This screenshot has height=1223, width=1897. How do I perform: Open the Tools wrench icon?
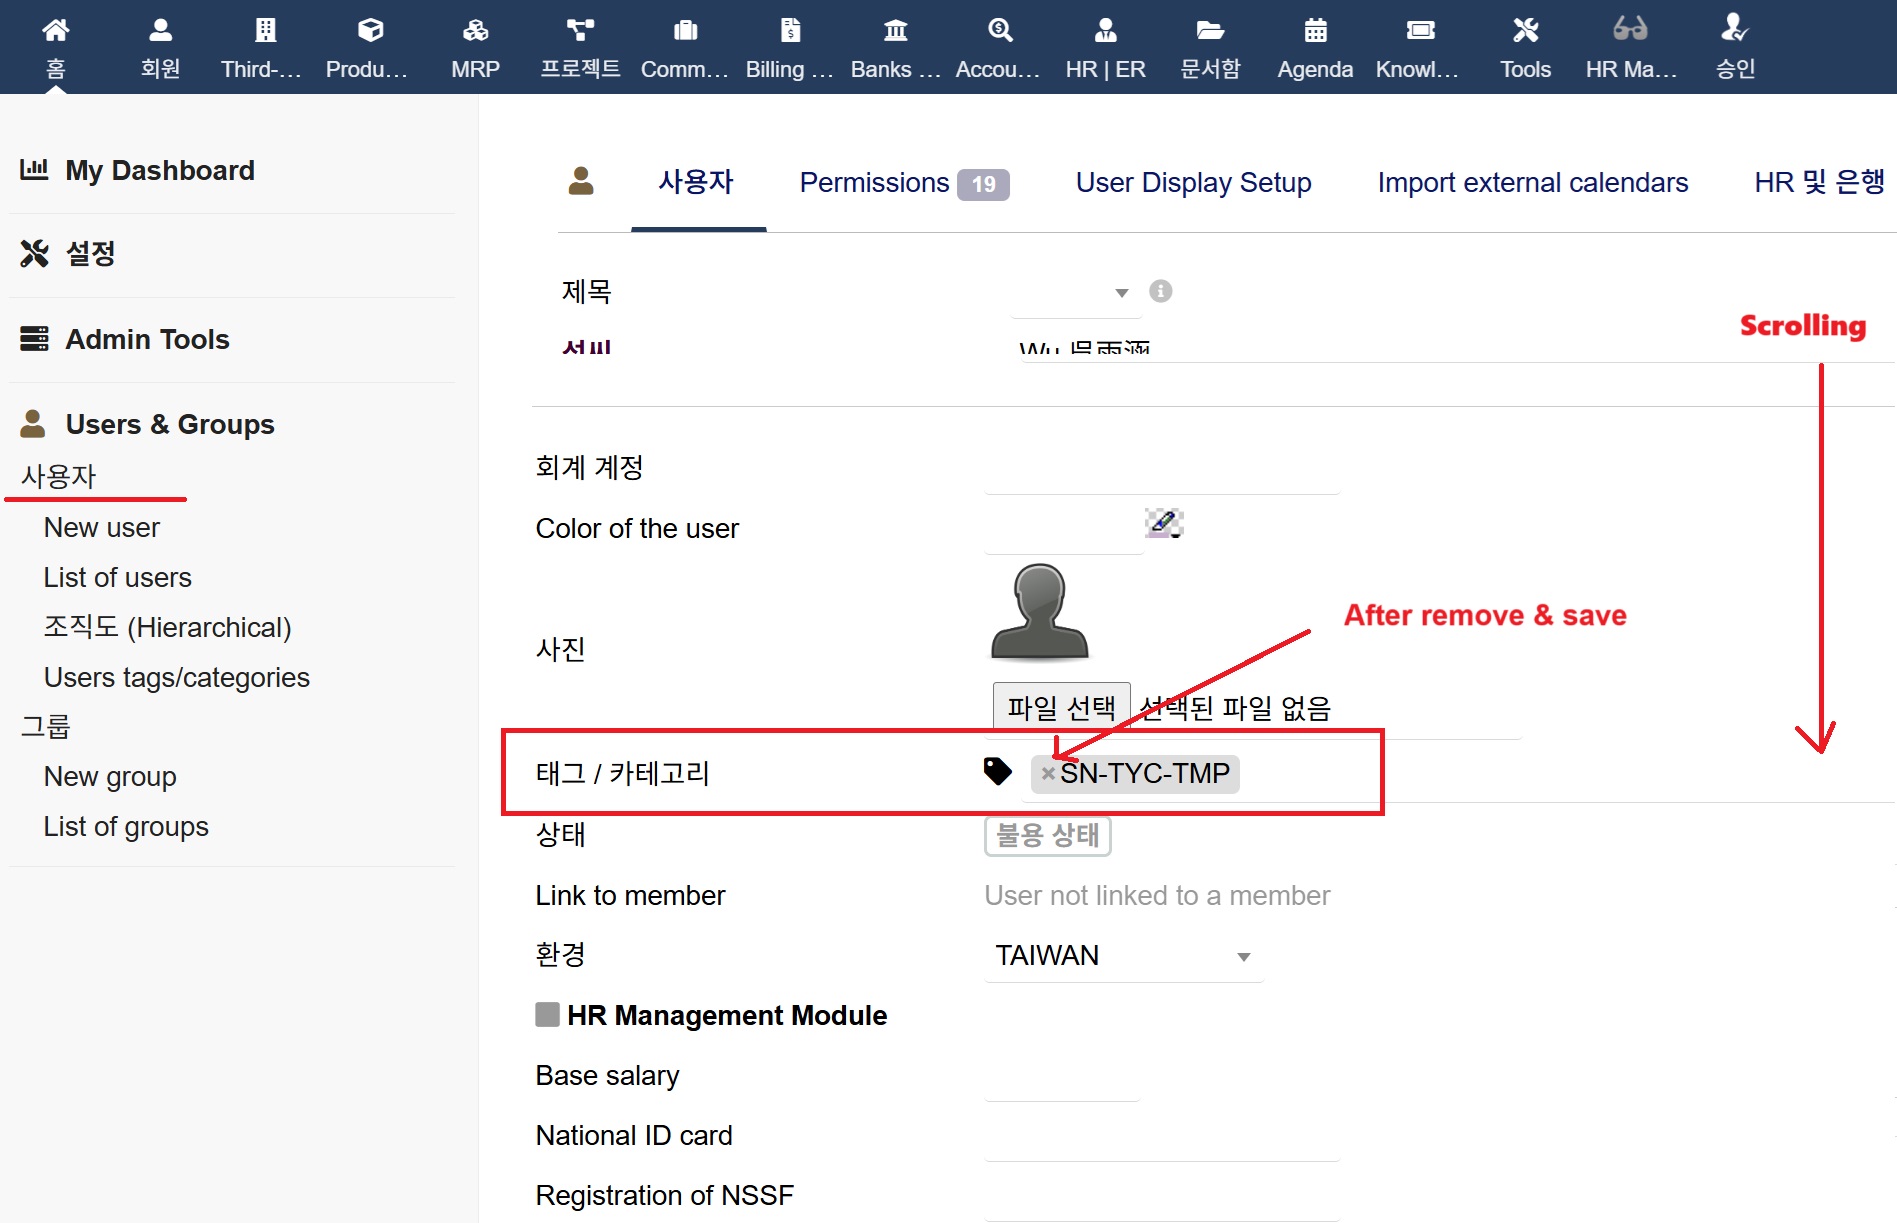(x=1525, y=30)
